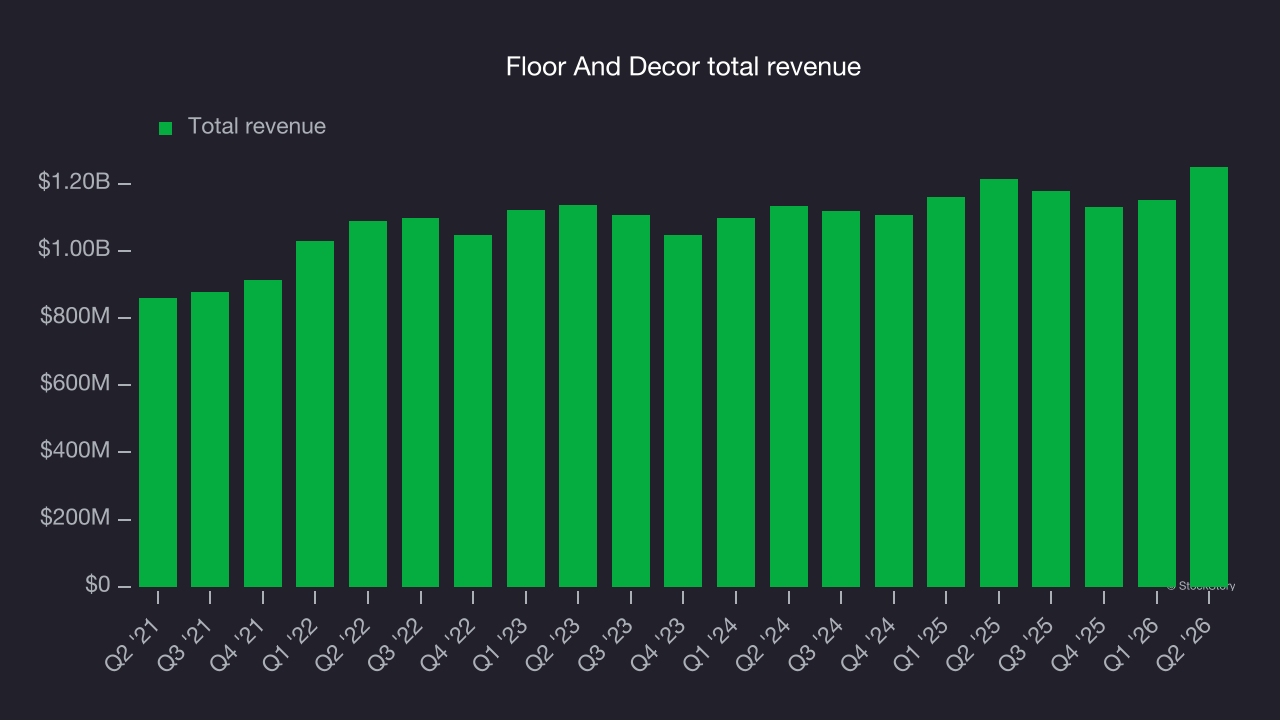The height and width of the screenshot is (720, 1280).
Task: Click the "$600M" y-axis label
Action: point(75,384)
